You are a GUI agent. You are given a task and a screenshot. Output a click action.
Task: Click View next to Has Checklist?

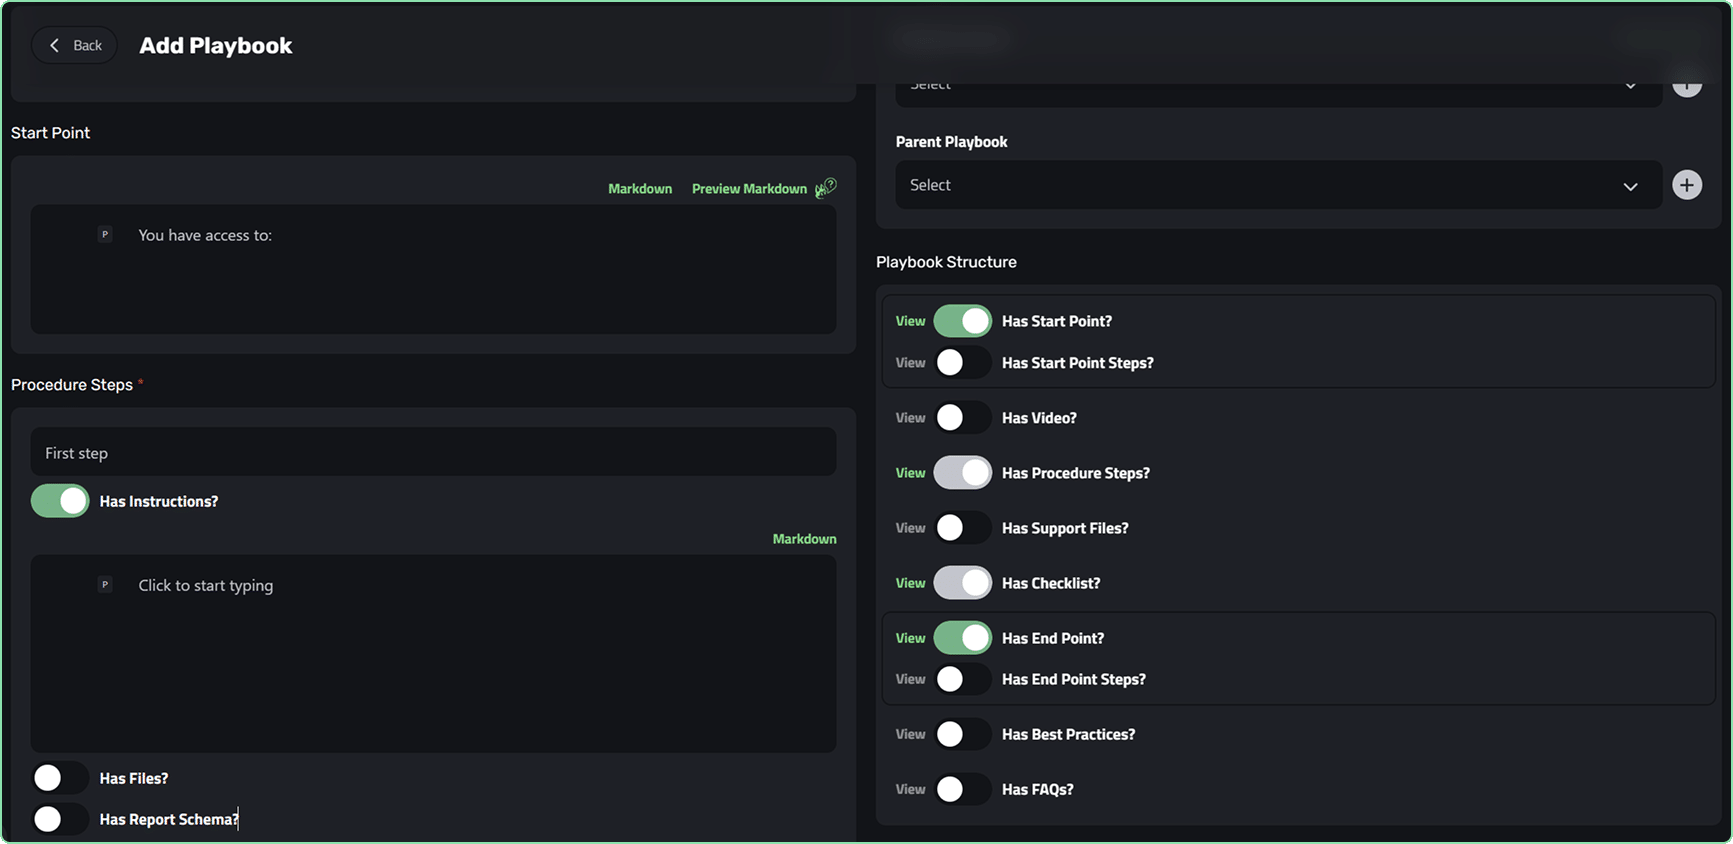(909, 582)
